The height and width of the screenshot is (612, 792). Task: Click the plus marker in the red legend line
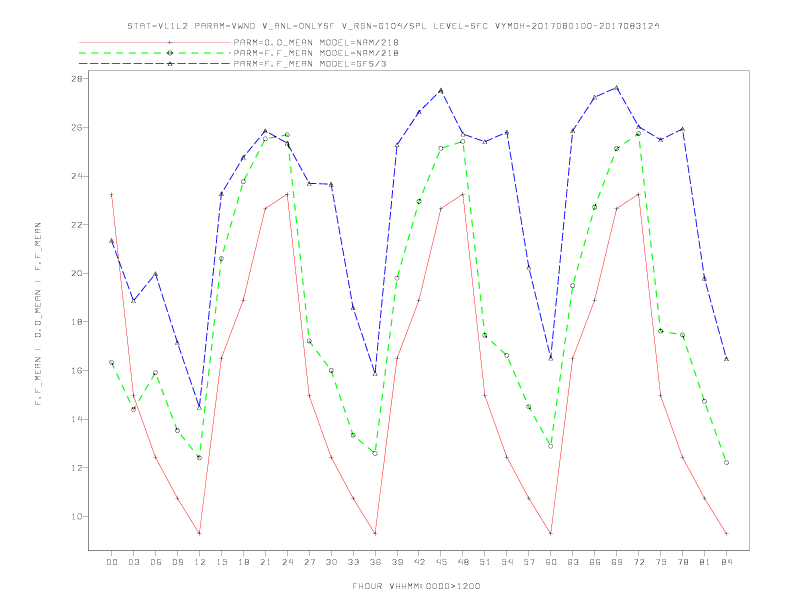point(170,42)
